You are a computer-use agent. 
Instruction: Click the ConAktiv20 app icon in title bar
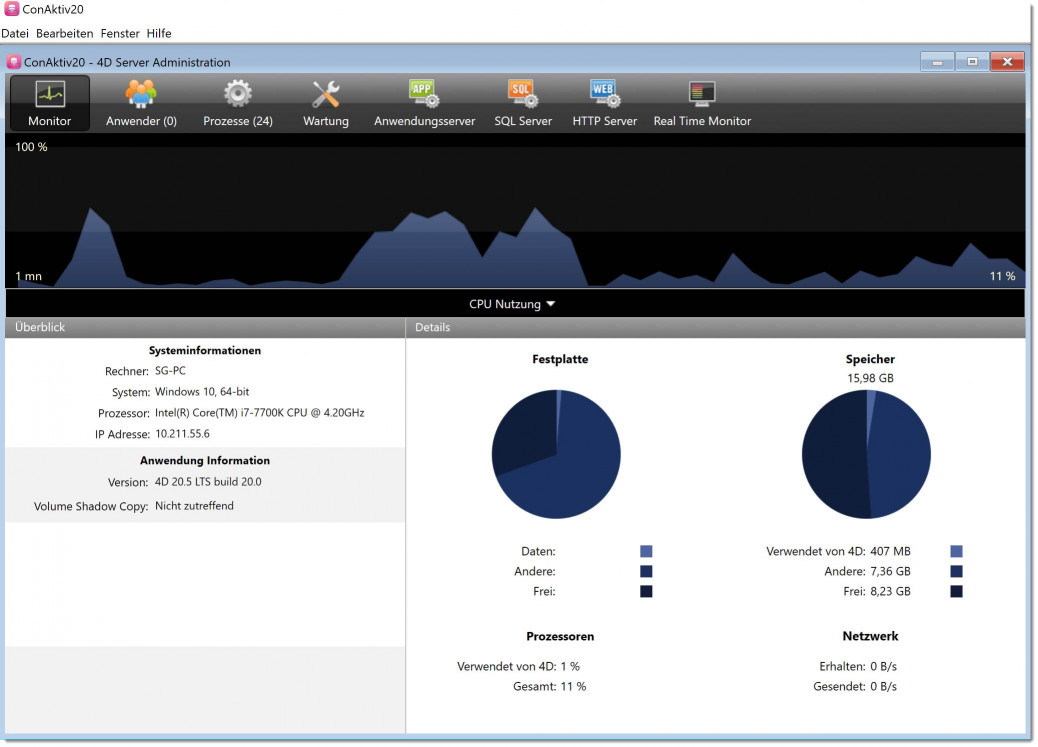click(x=11, y=9)
